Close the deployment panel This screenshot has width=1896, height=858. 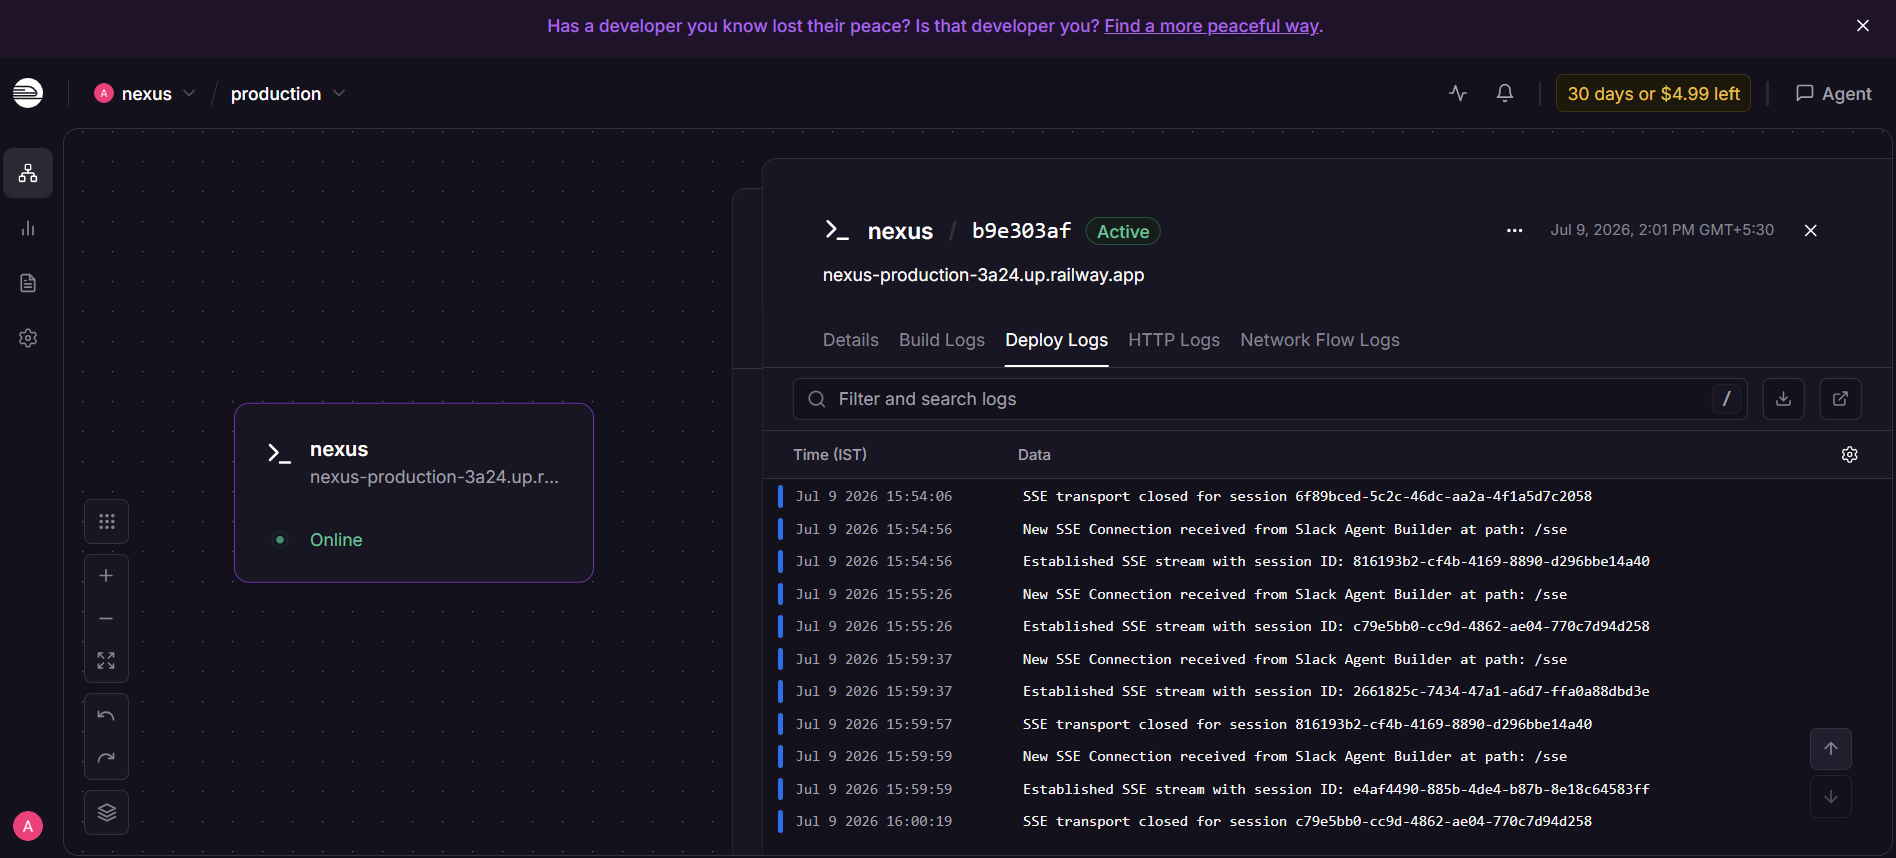(x=1811, y=231)
